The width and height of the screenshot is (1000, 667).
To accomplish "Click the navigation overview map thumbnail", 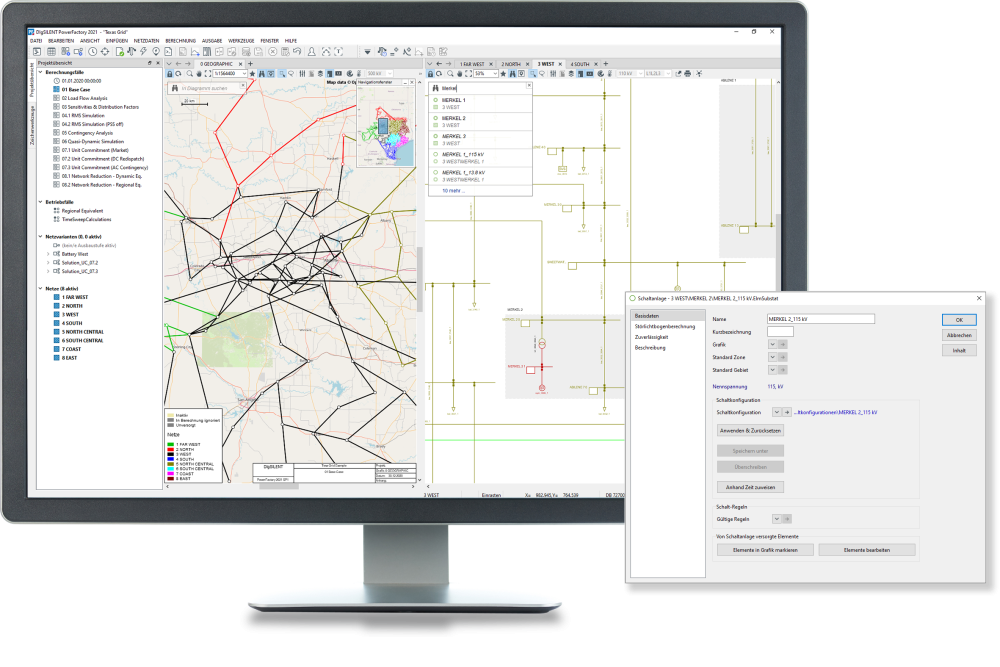I will click(x=386, y=126).
